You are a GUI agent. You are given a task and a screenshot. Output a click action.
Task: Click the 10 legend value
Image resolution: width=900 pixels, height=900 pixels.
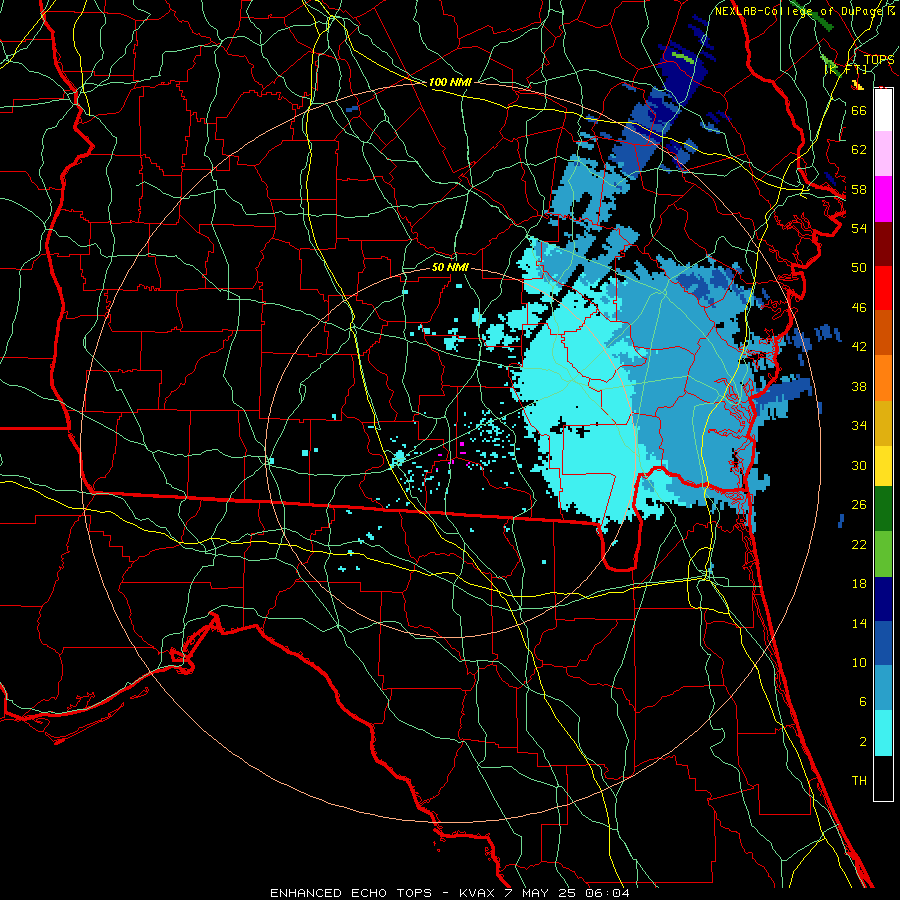pos(859,662)
